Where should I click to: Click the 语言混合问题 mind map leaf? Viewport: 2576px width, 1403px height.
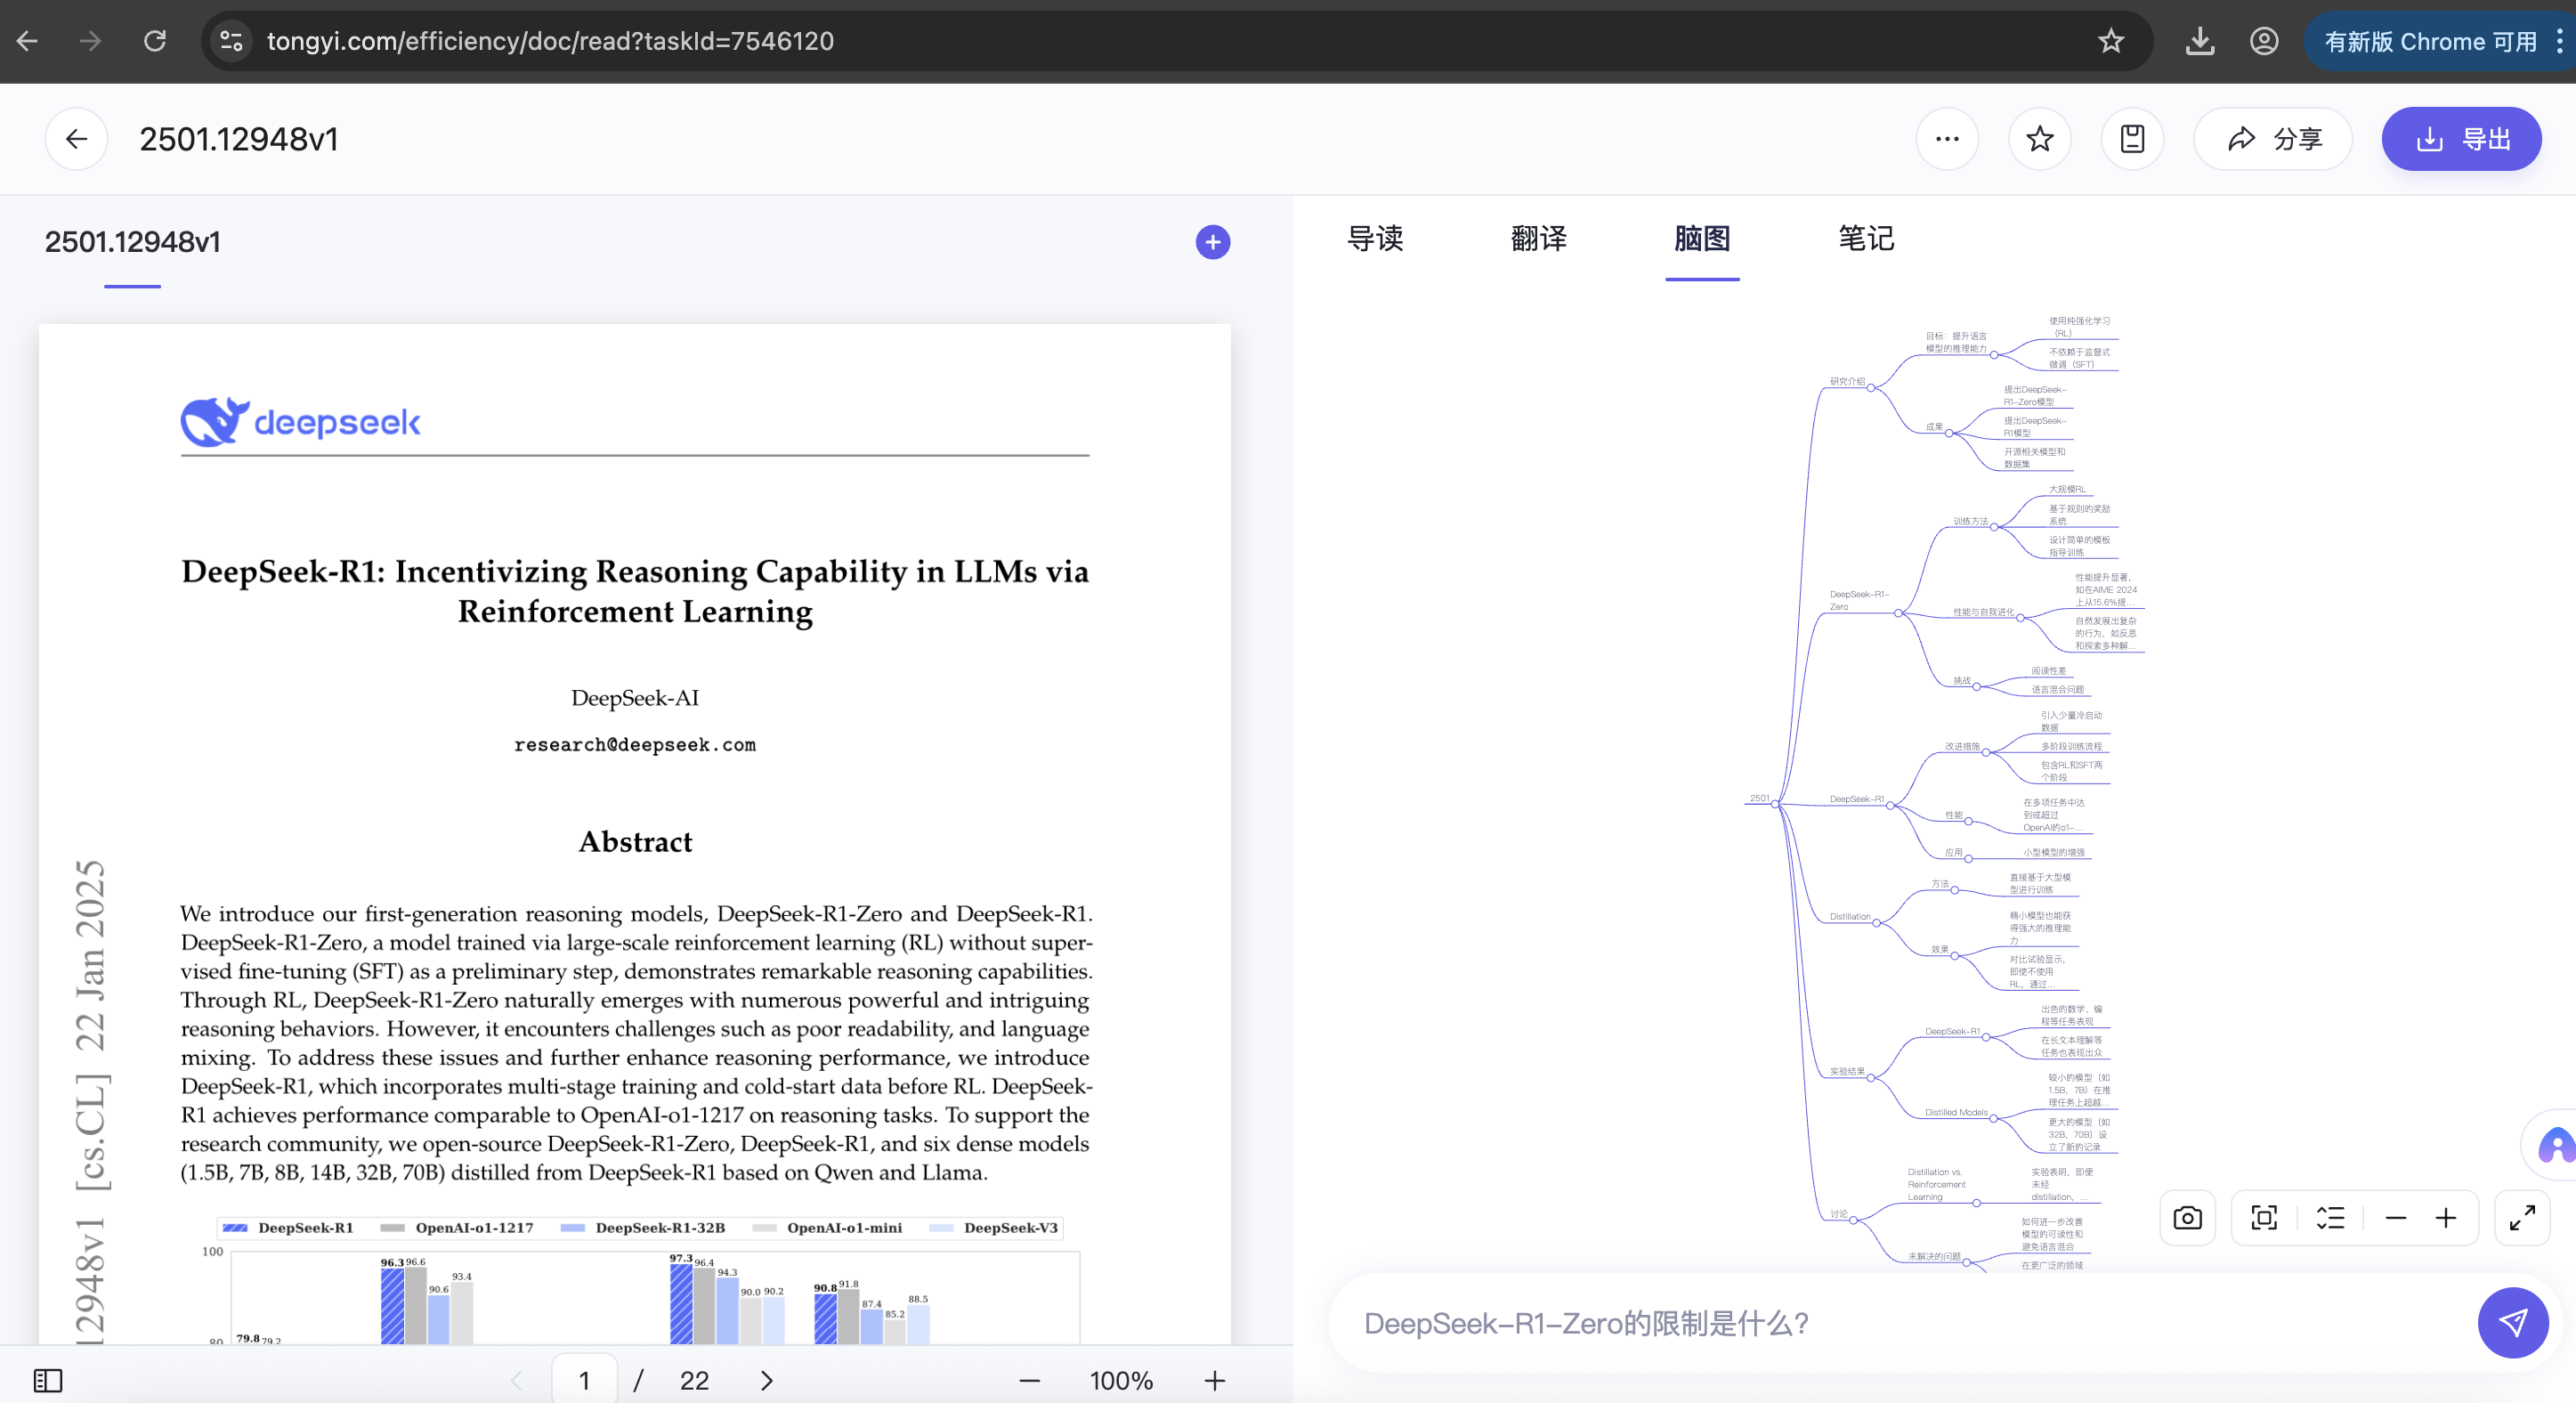pyautogui.click(x=2057, y=689)
